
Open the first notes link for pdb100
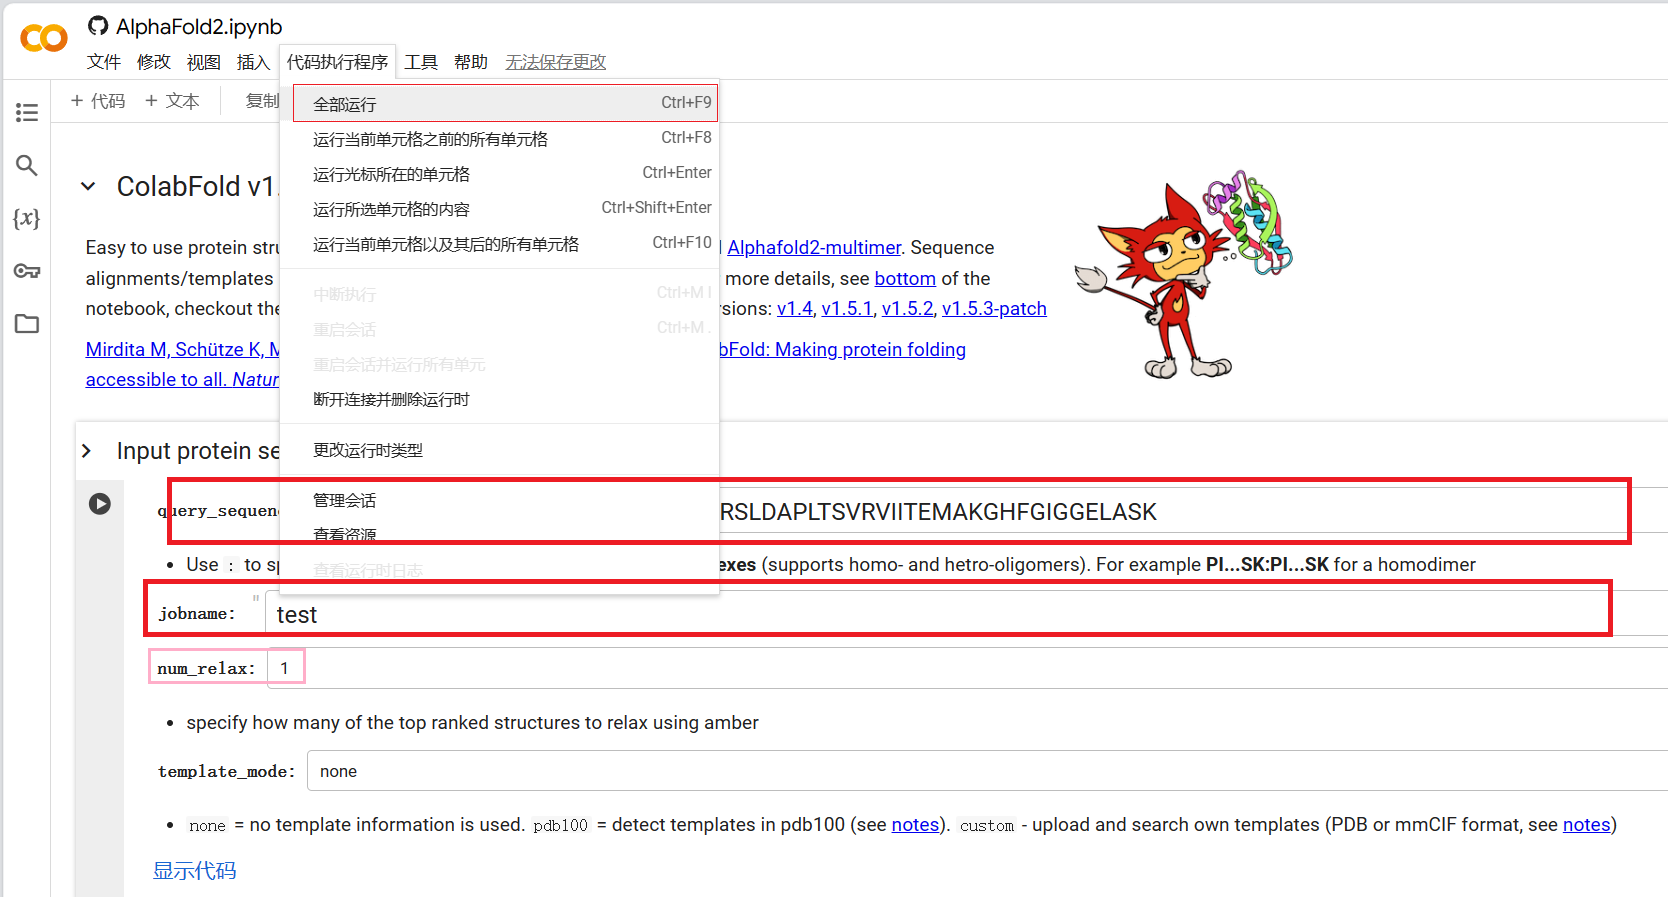coord(915,824)
